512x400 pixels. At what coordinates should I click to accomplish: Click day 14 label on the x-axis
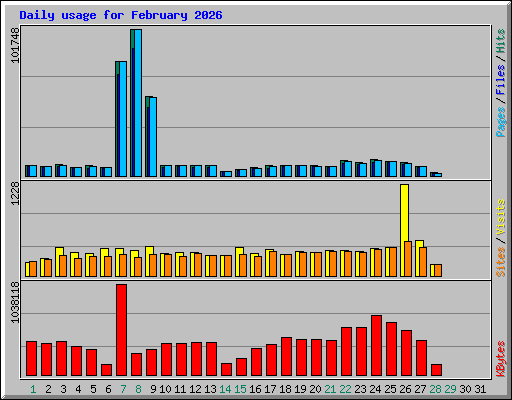(225, 389)
